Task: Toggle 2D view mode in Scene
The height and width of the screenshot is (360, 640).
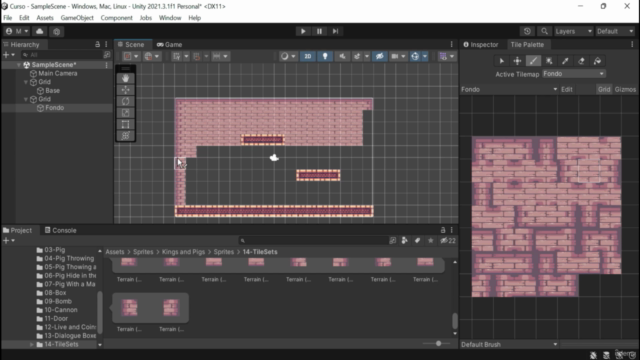Action: pyautogui.click(x=308, y=56)
